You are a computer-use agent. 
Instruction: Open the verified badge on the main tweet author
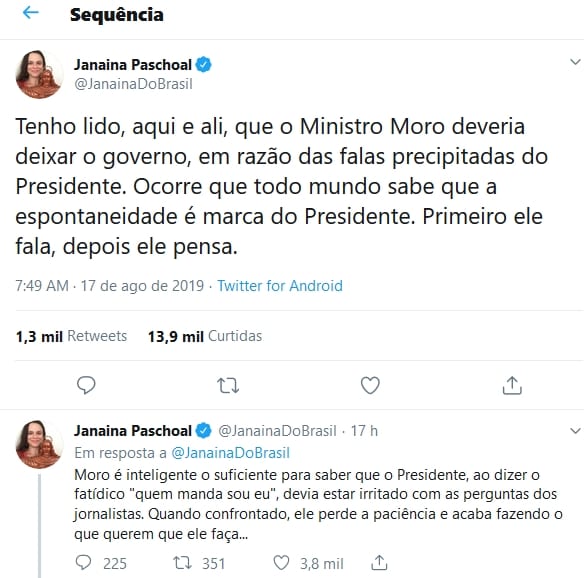coord(204,64)
